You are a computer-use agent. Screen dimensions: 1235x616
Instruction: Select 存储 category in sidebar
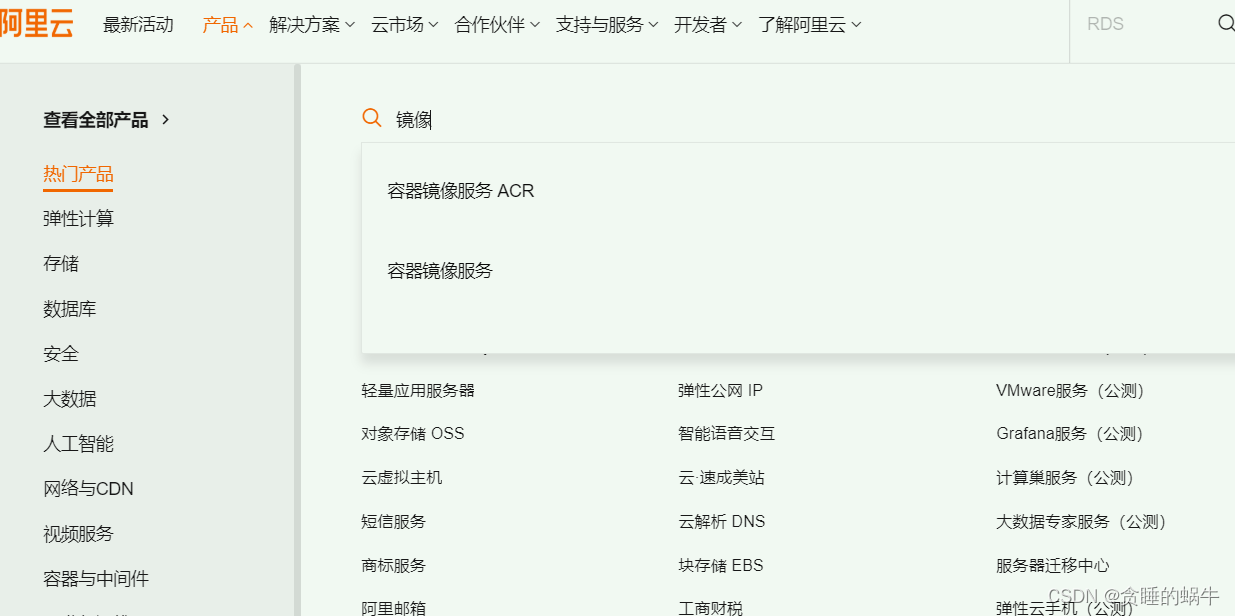[61, 263]
